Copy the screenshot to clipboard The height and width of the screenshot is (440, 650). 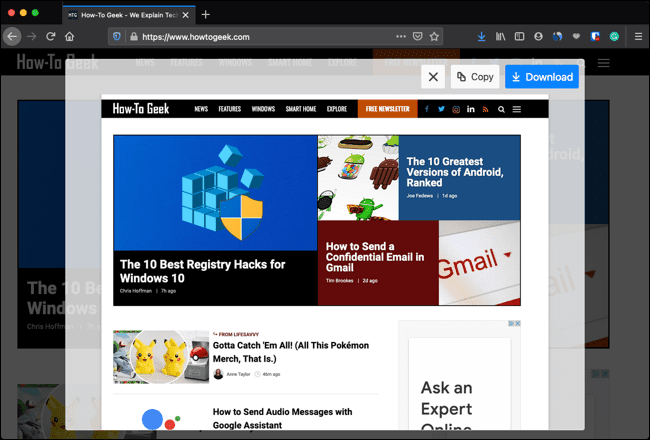[475, 77]
